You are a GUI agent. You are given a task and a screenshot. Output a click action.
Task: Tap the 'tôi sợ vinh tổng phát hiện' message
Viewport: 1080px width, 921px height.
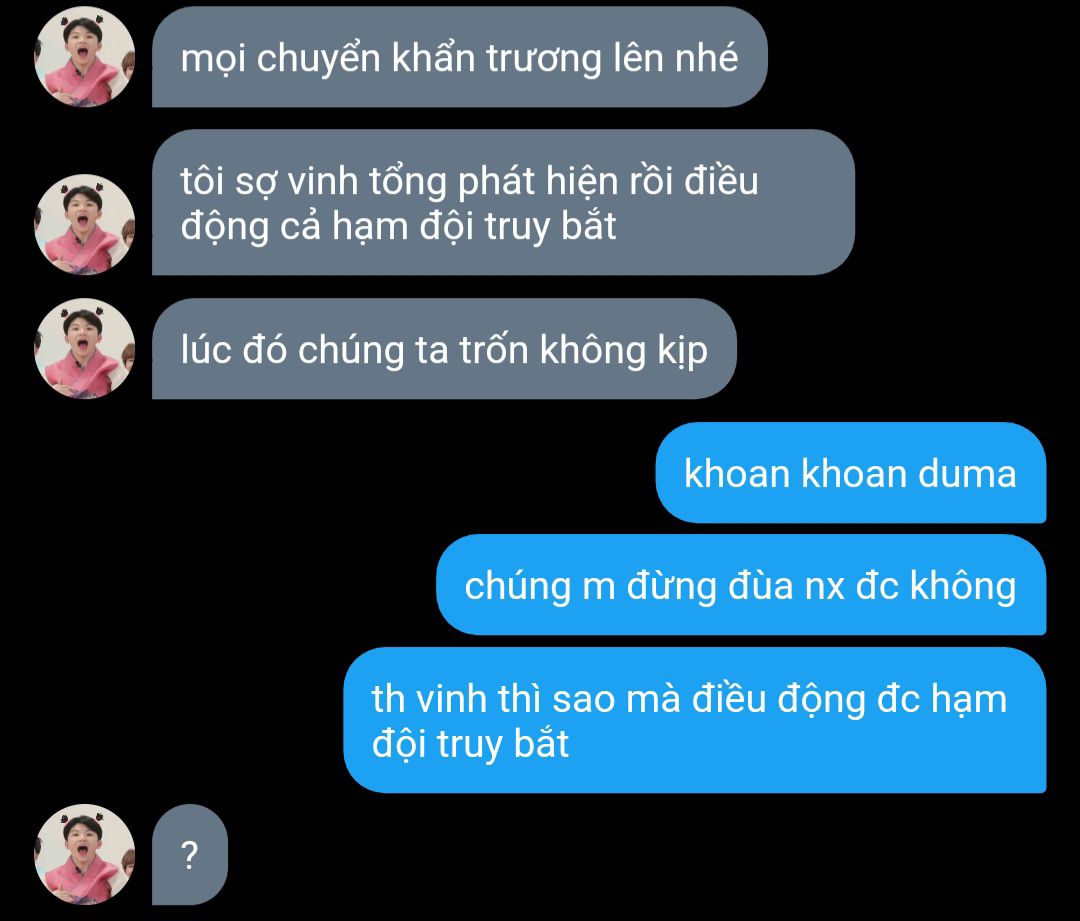pyautogui.click(x=503, y=203)
